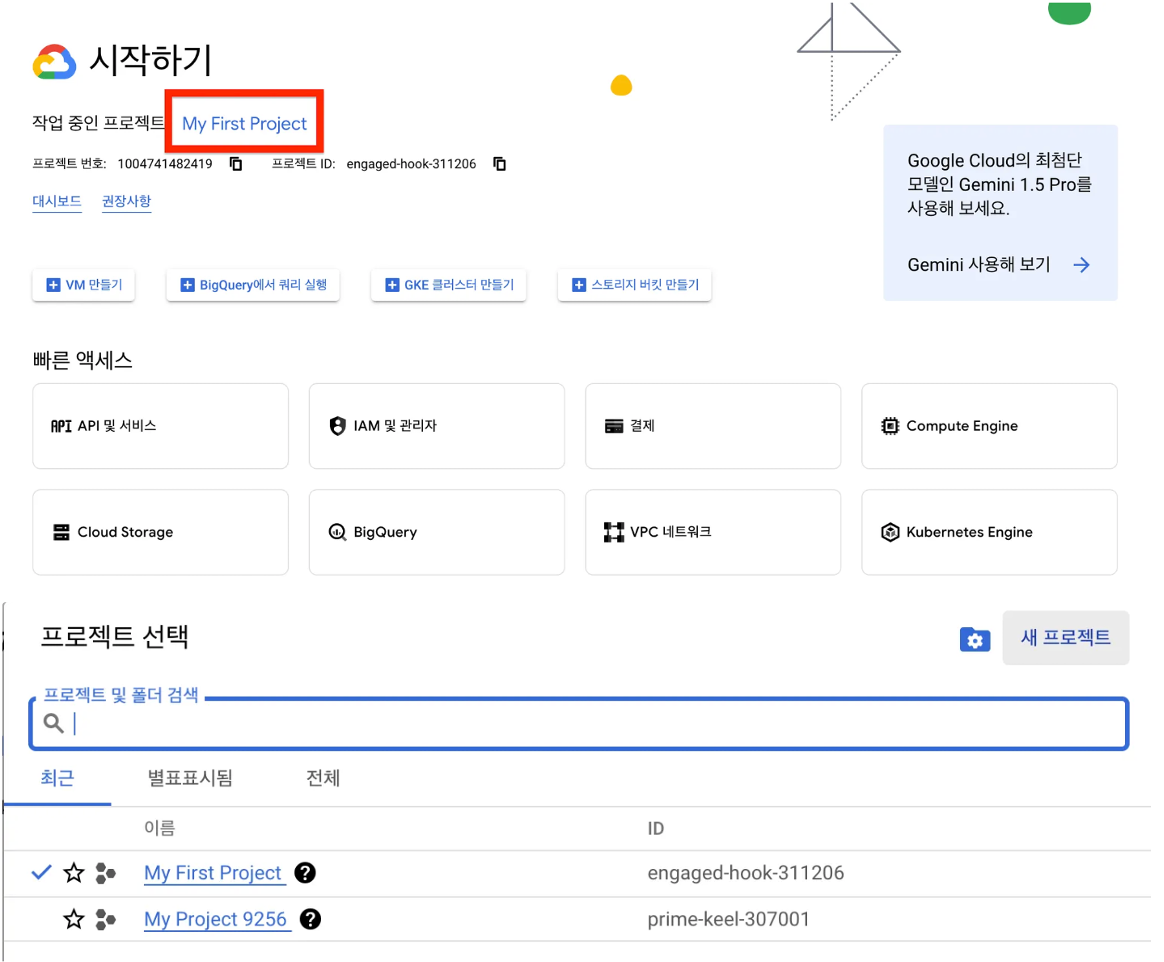Star the My Project 9256 row
The height and width of the screenshot is (962, 1164).
[x=73, y=920]
